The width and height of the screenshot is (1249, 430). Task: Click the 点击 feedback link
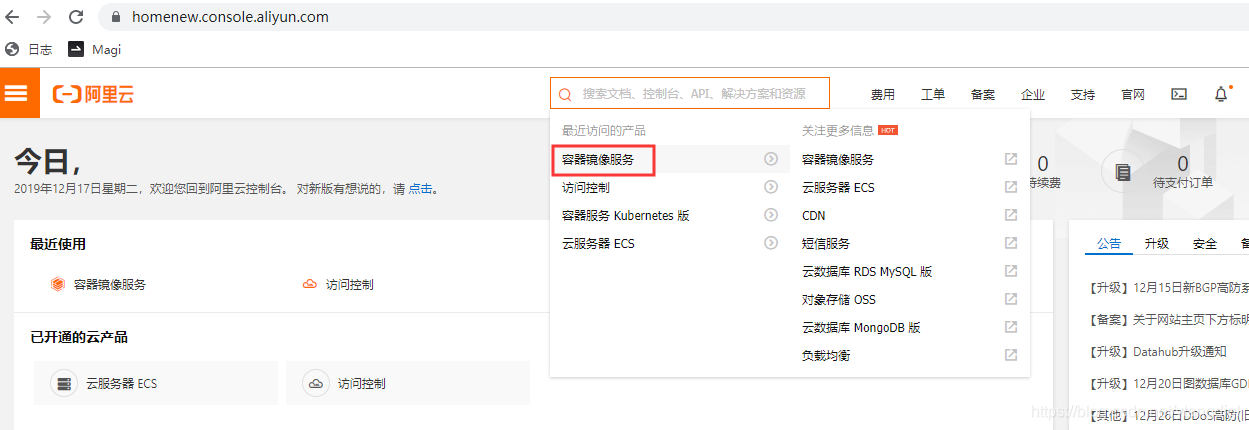(420, 188)
